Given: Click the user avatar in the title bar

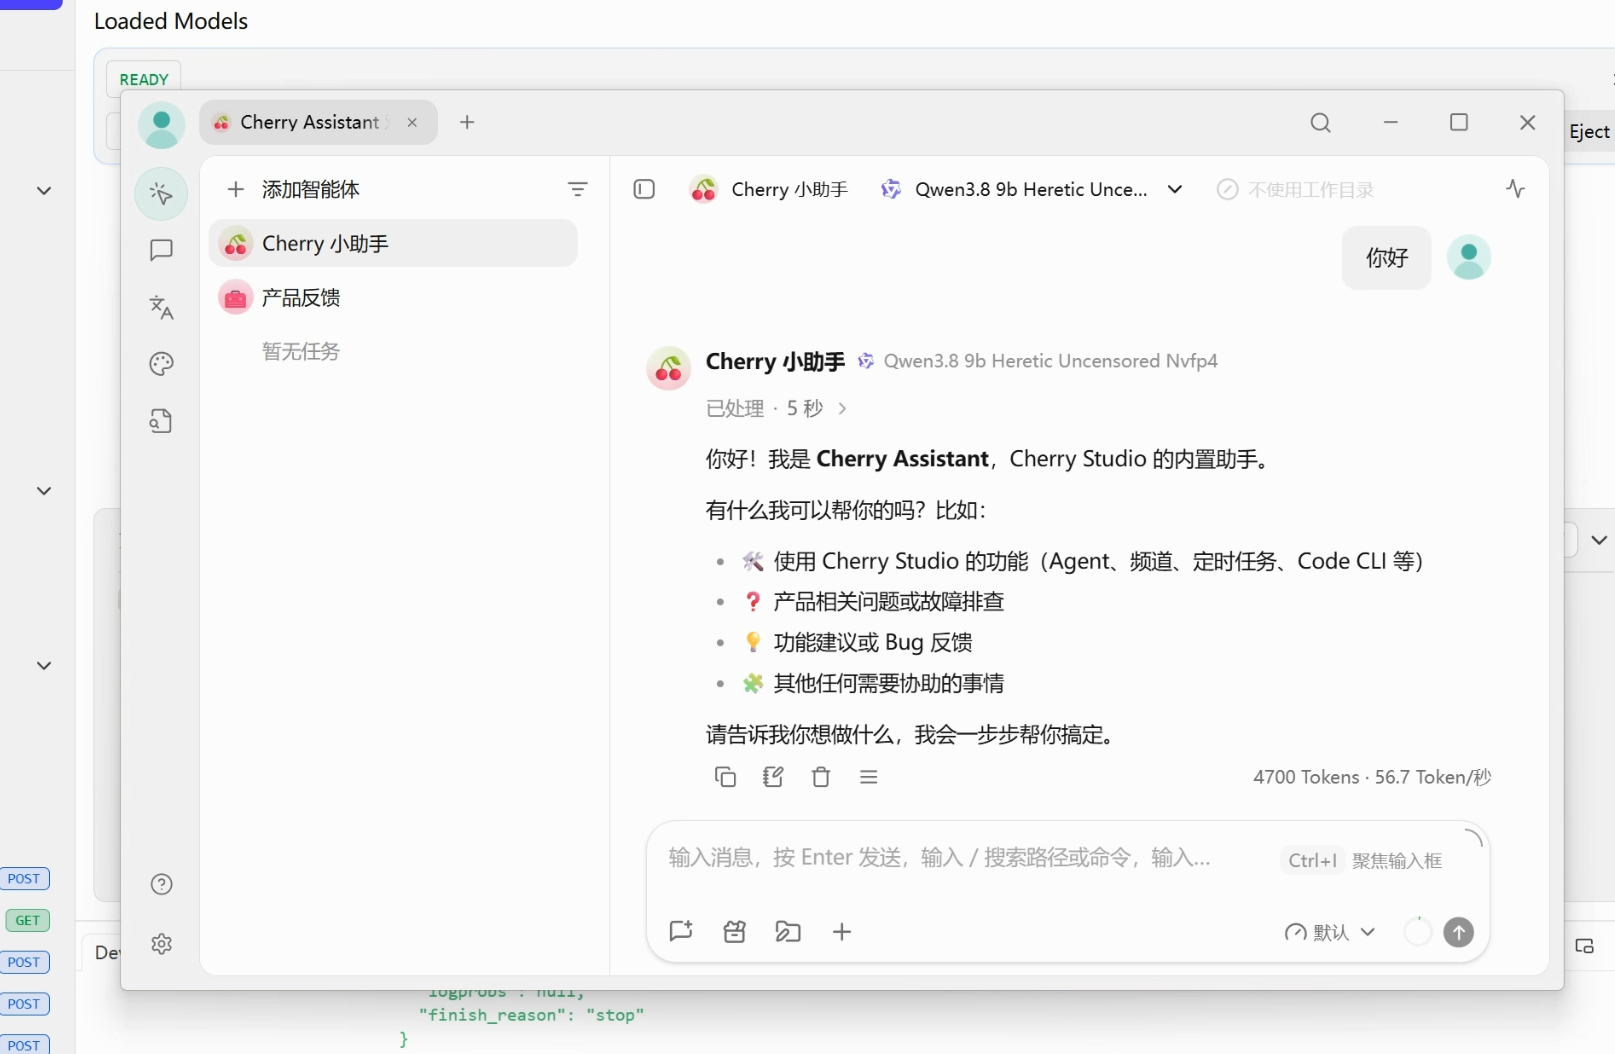Looking at the screenshot, I should point(161,125).
